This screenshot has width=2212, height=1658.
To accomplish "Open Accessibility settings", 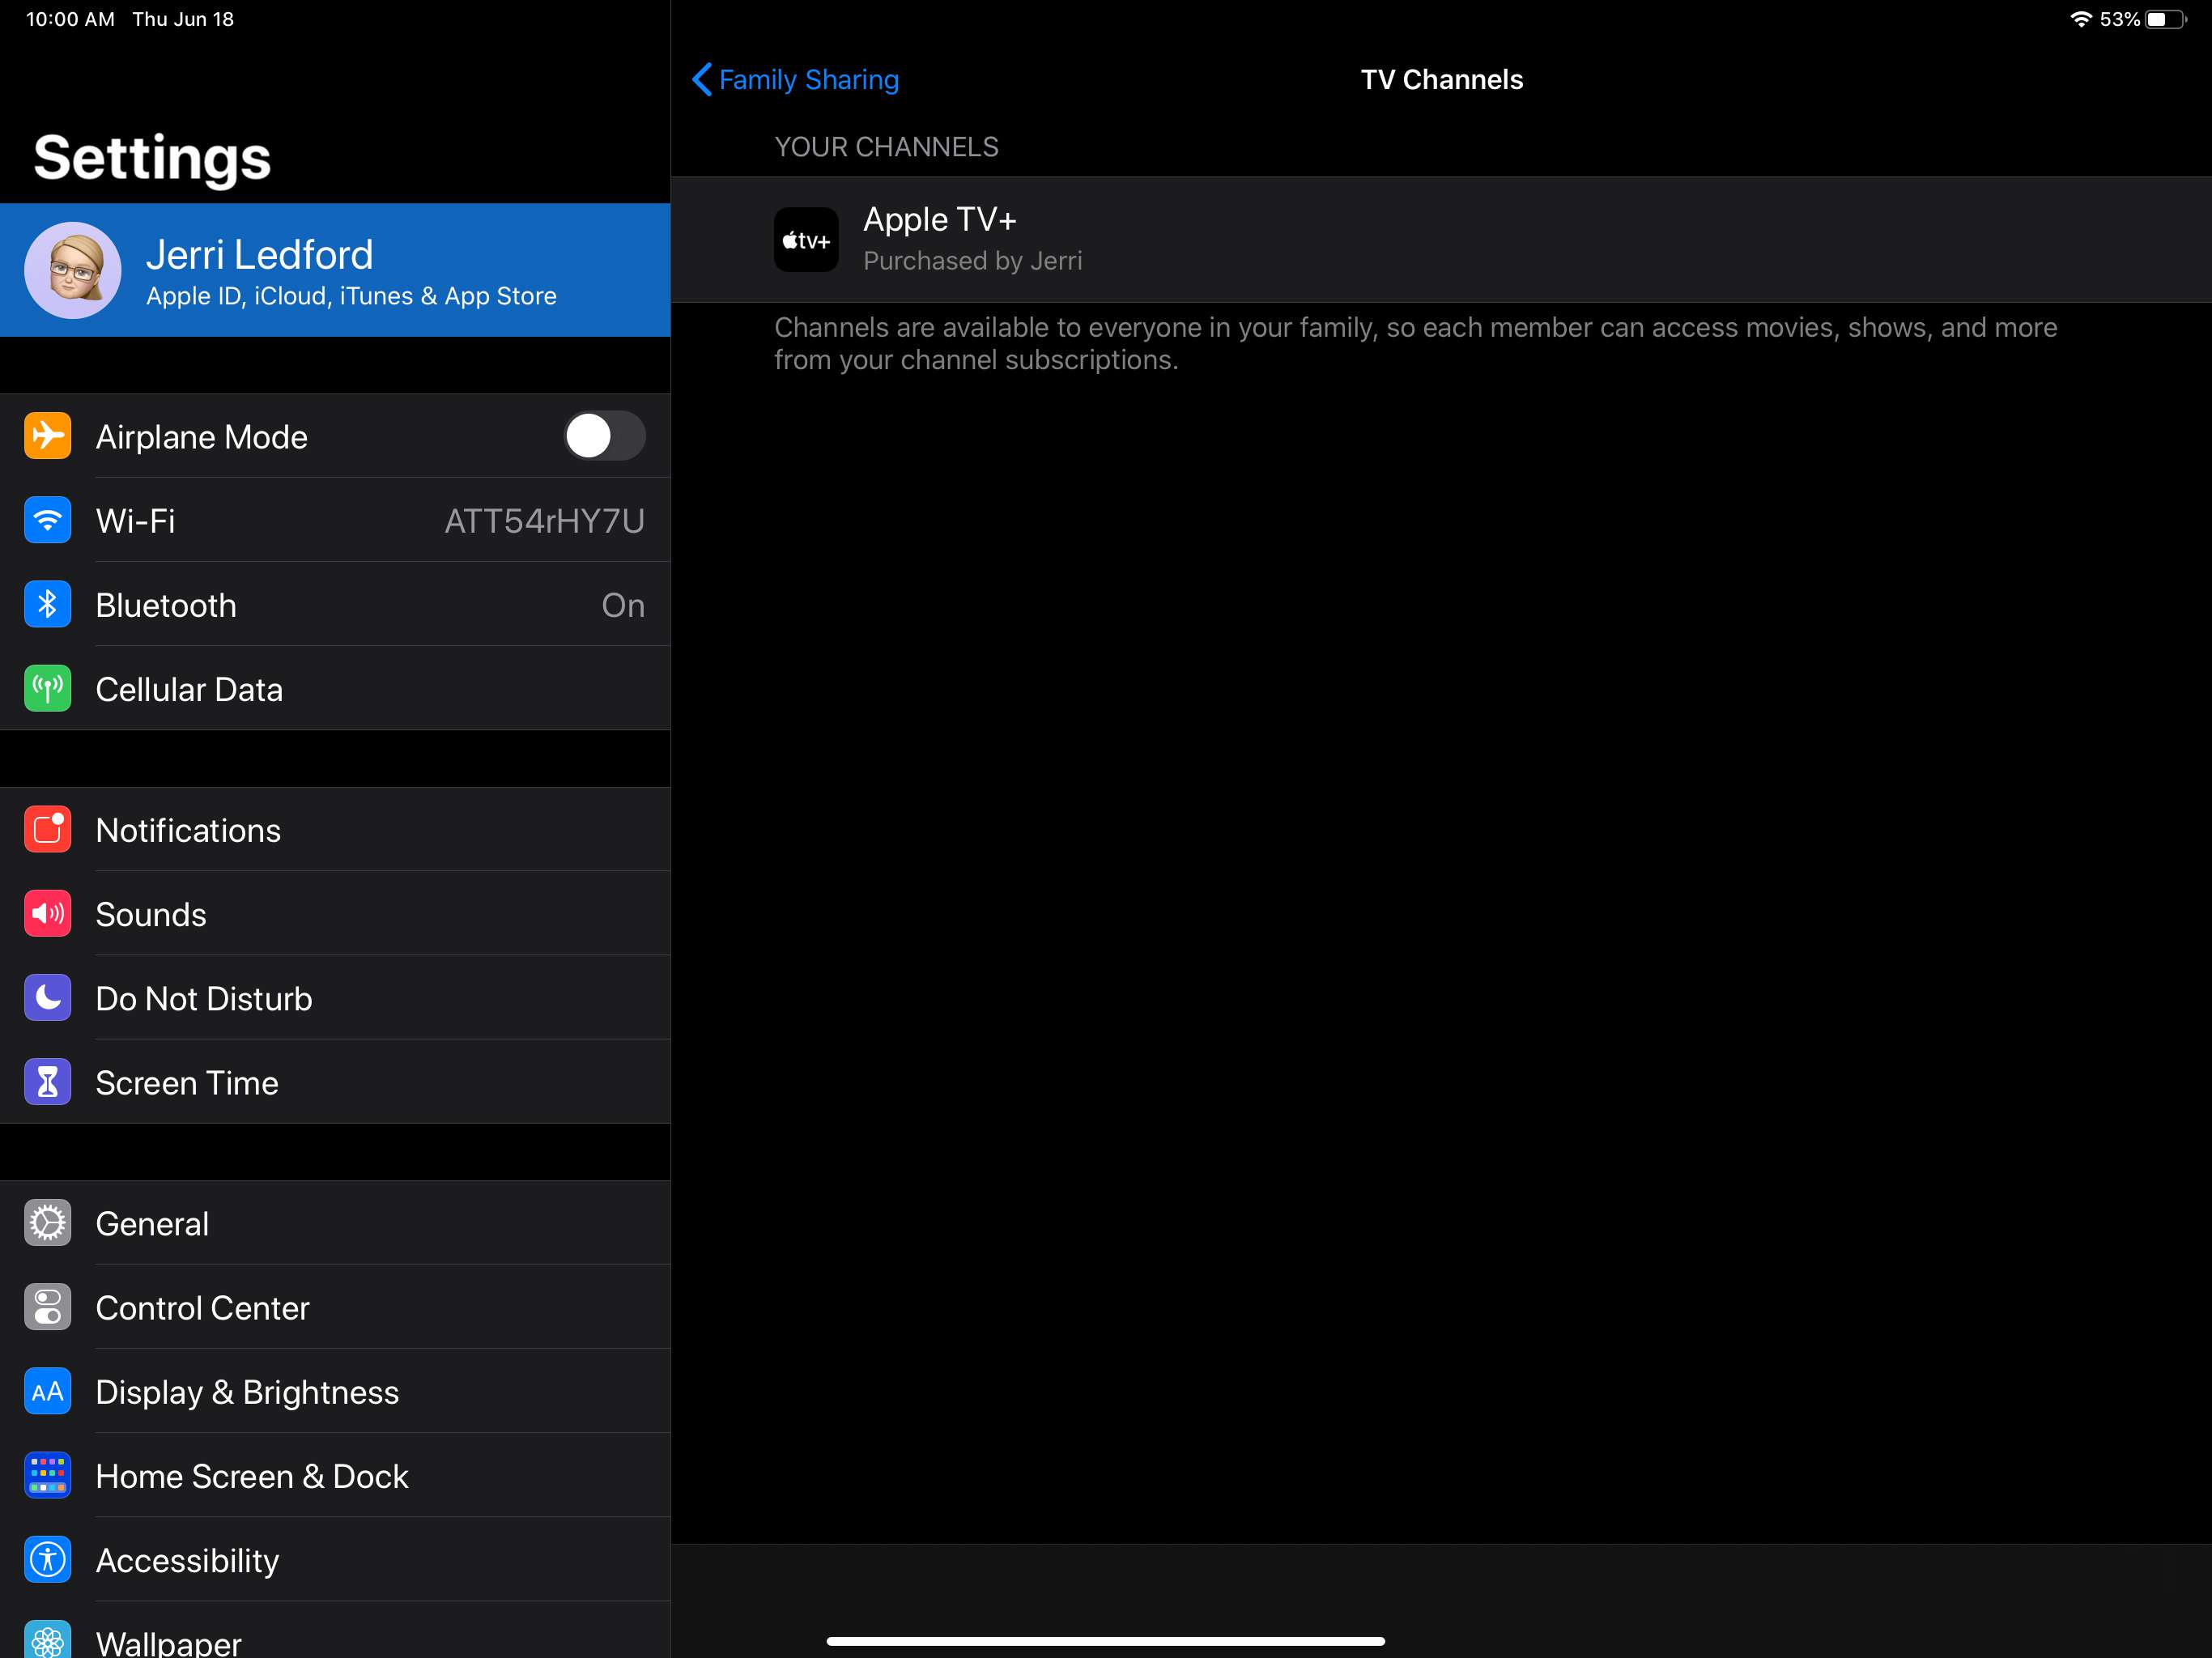I will click(x=335, y=1559).
